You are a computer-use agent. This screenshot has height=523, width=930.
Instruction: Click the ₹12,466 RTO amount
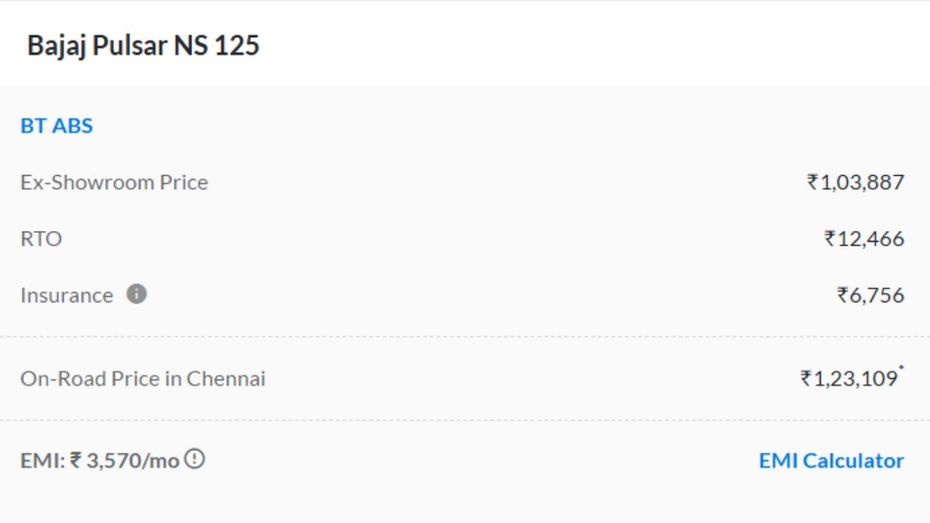864,238
